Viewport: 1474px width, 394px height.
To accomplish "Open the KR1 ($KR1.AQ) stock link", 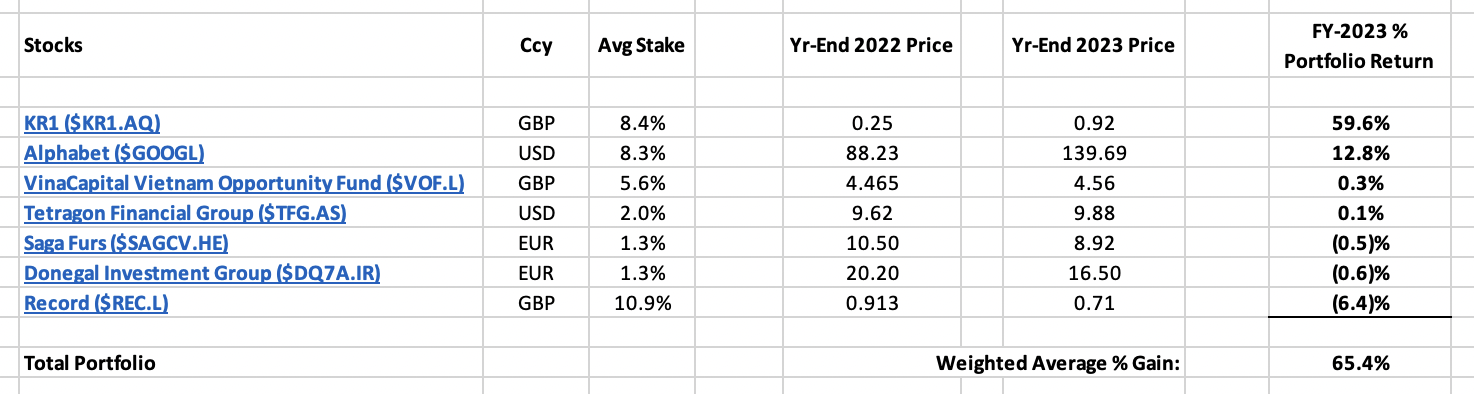I will pyautogui.click(x=92, y=123).
